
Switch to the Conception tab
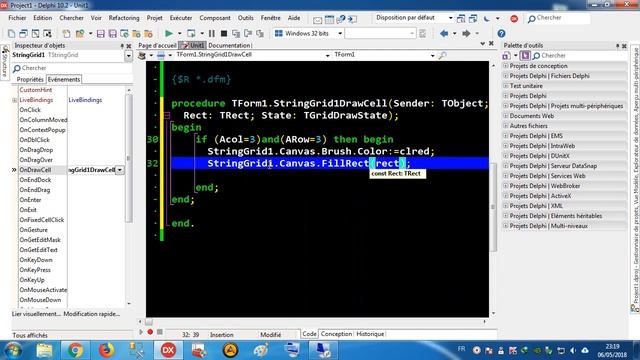tap(336, 334)
